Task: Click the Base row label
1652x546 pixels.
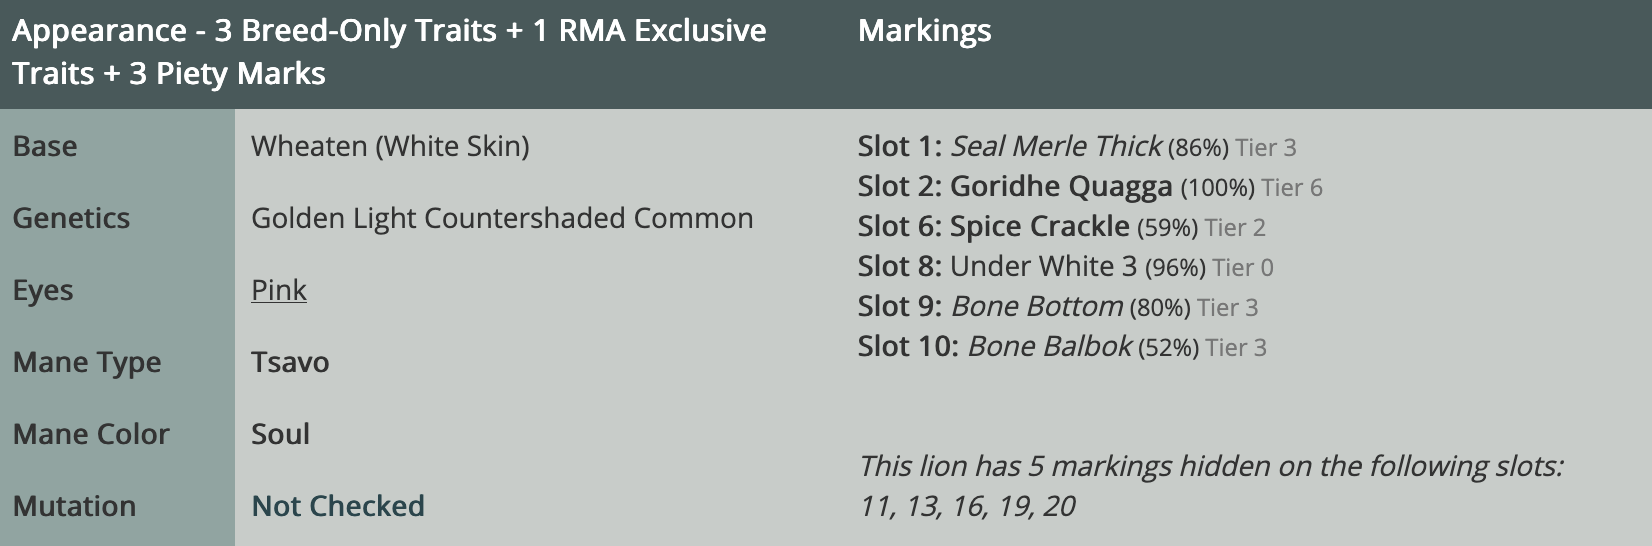Action: 45,146
